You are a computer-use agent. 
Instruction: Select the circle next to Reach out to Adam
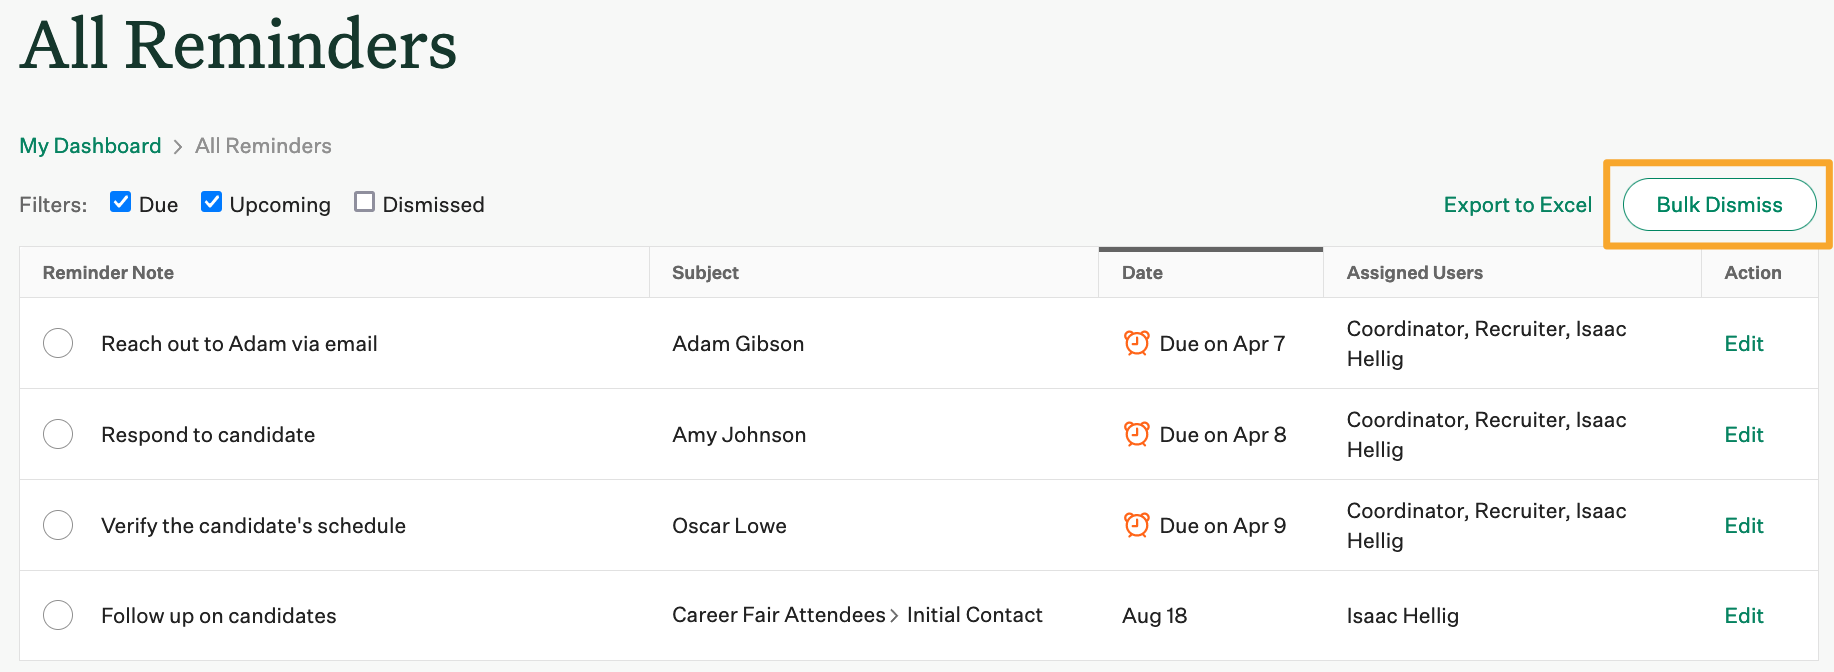coord(58,343)
